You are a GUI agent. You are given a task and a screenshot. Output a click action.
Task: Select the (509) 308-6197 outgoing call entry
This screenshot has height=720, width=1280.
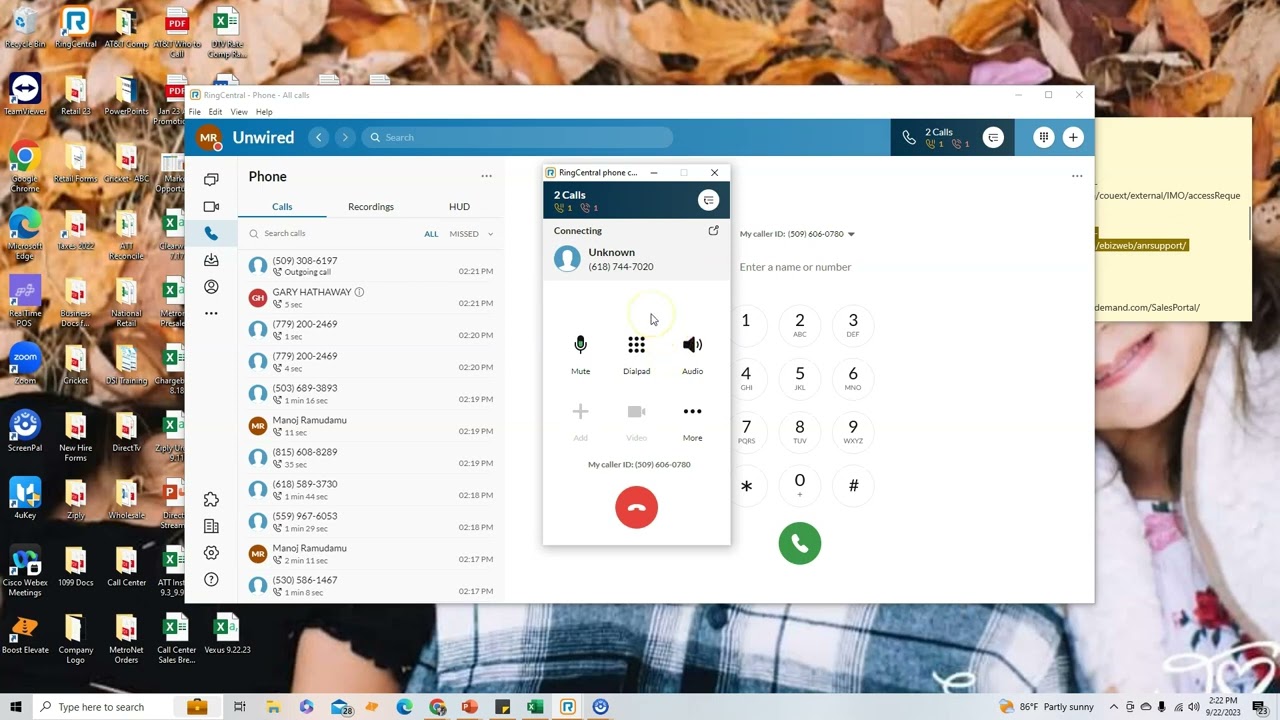370,266
